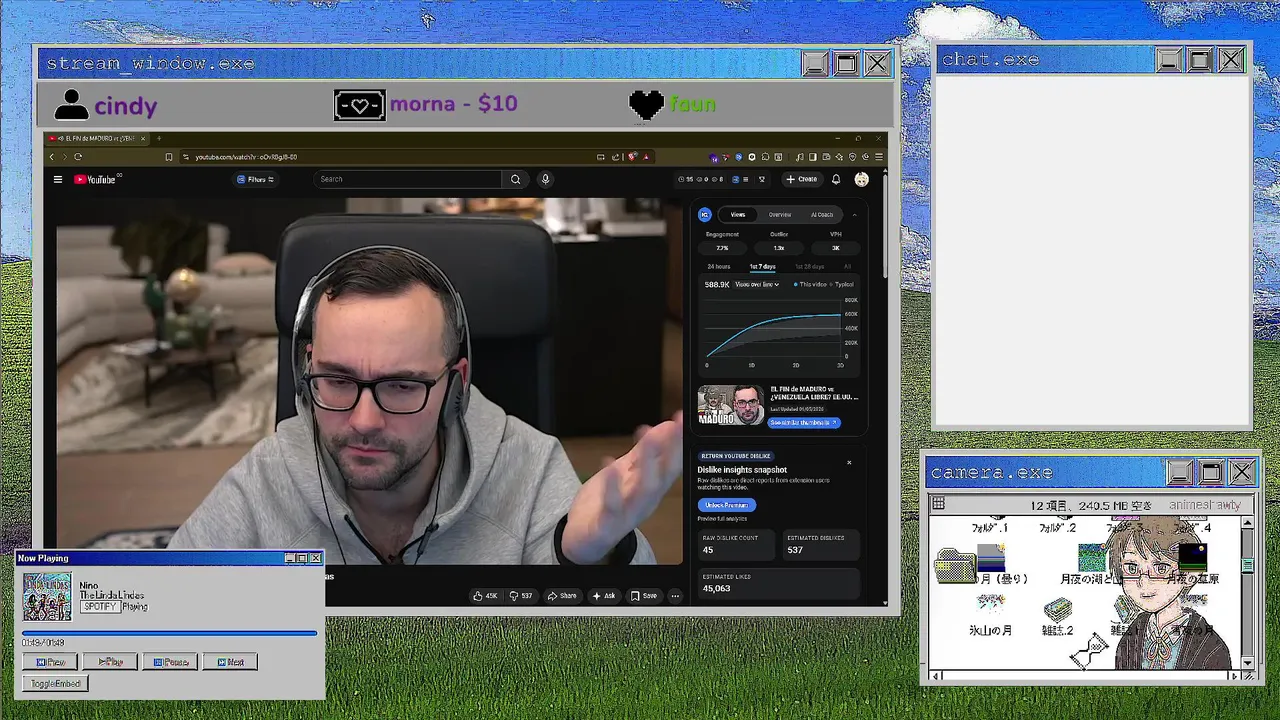Click camera.exe horizontal scrollbar left arrow

[936, 676]
